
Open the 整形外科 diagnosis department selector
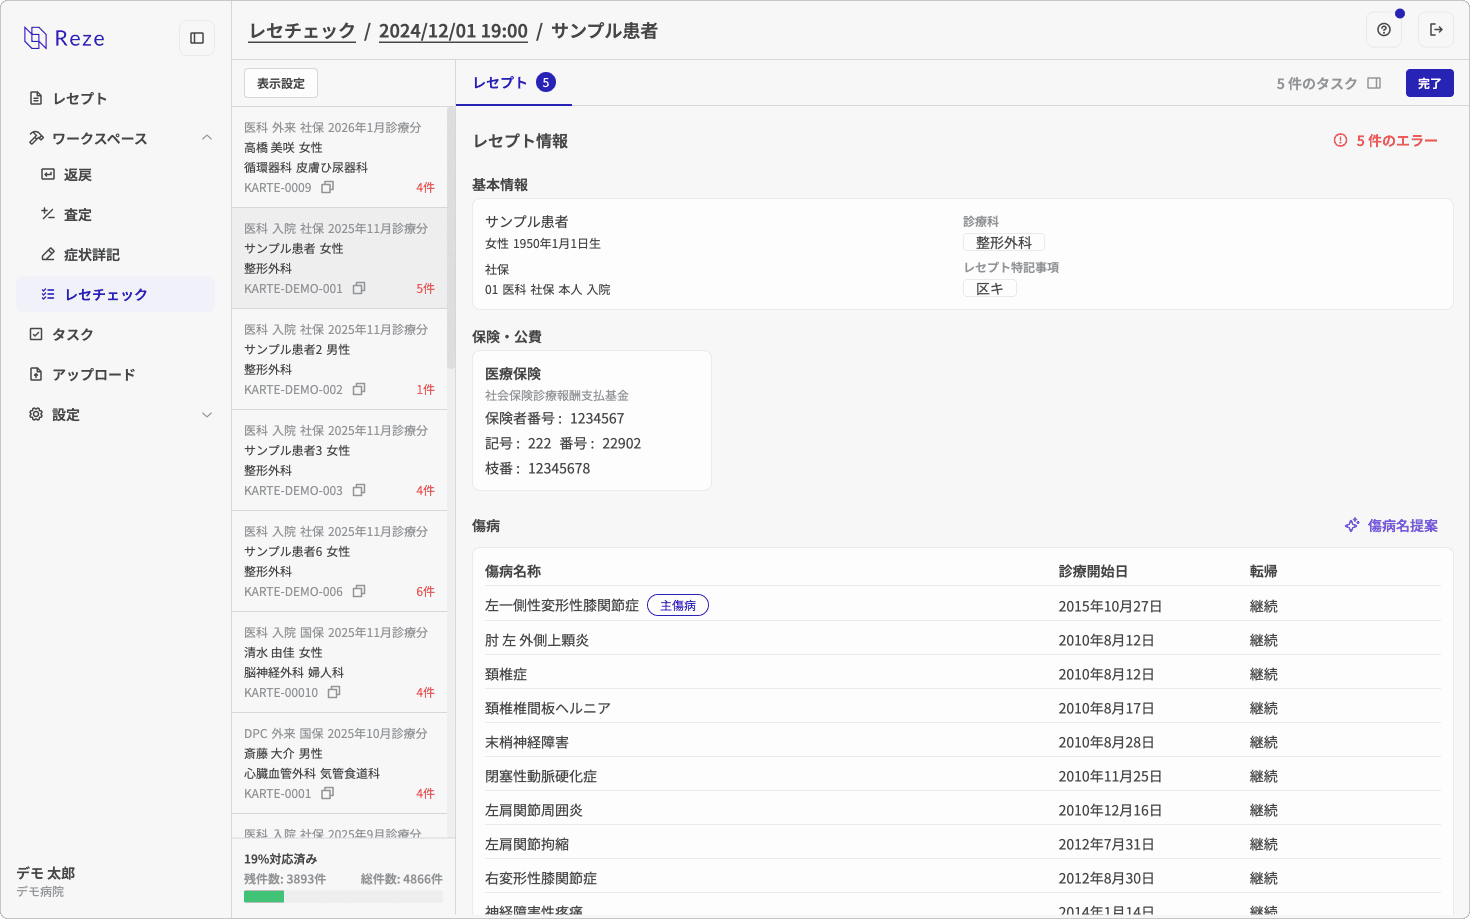pyautogui.click(x=1004, y=242)
